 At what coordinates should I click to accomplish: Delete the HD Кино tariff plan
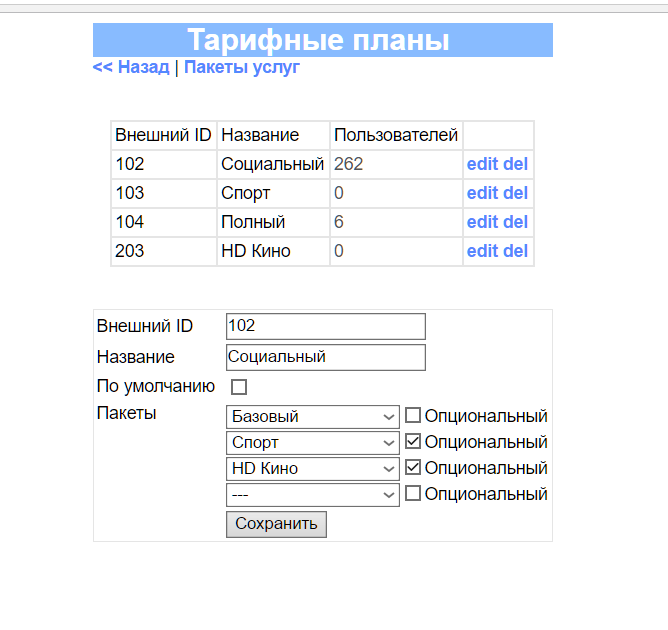pyautogui.click(x=516, y=251)
